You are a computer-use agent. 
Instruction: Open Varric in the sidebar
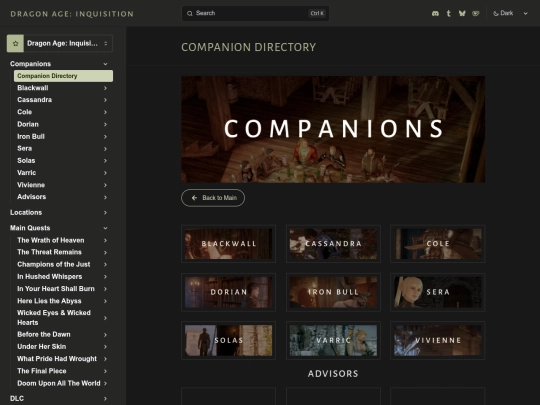tap(63, 173)
